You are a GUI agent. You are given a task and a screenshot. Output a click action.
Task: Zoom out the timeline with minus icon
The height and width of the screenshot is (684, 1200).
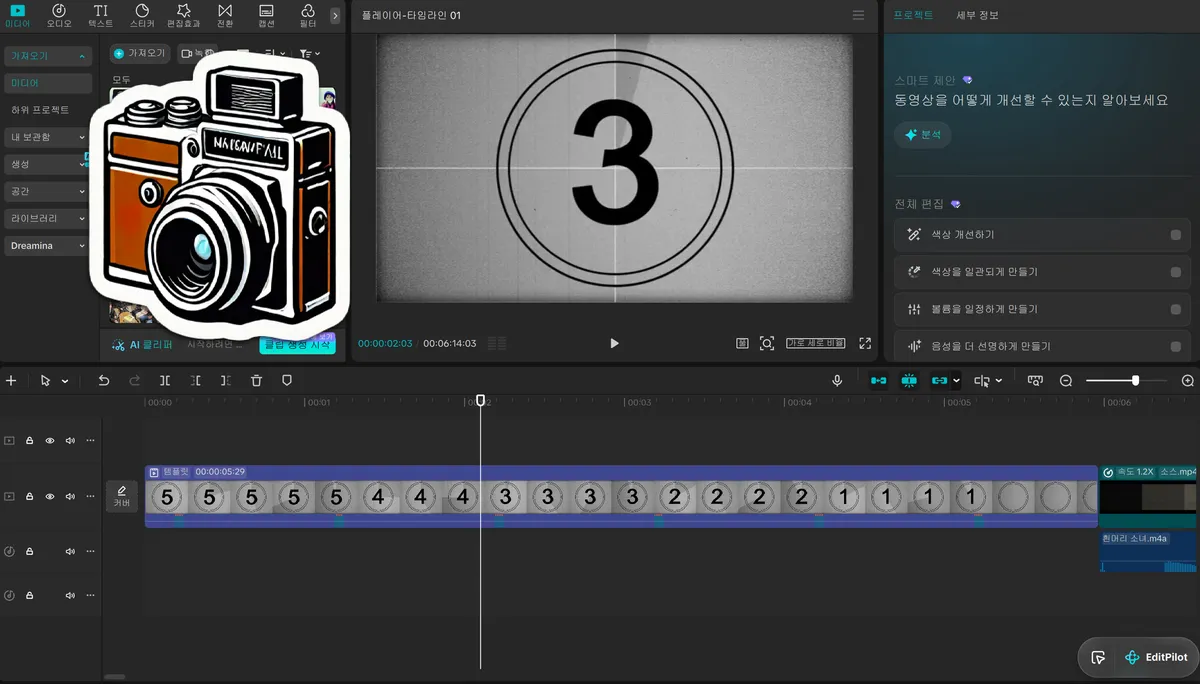click(x=1066, y=381)
